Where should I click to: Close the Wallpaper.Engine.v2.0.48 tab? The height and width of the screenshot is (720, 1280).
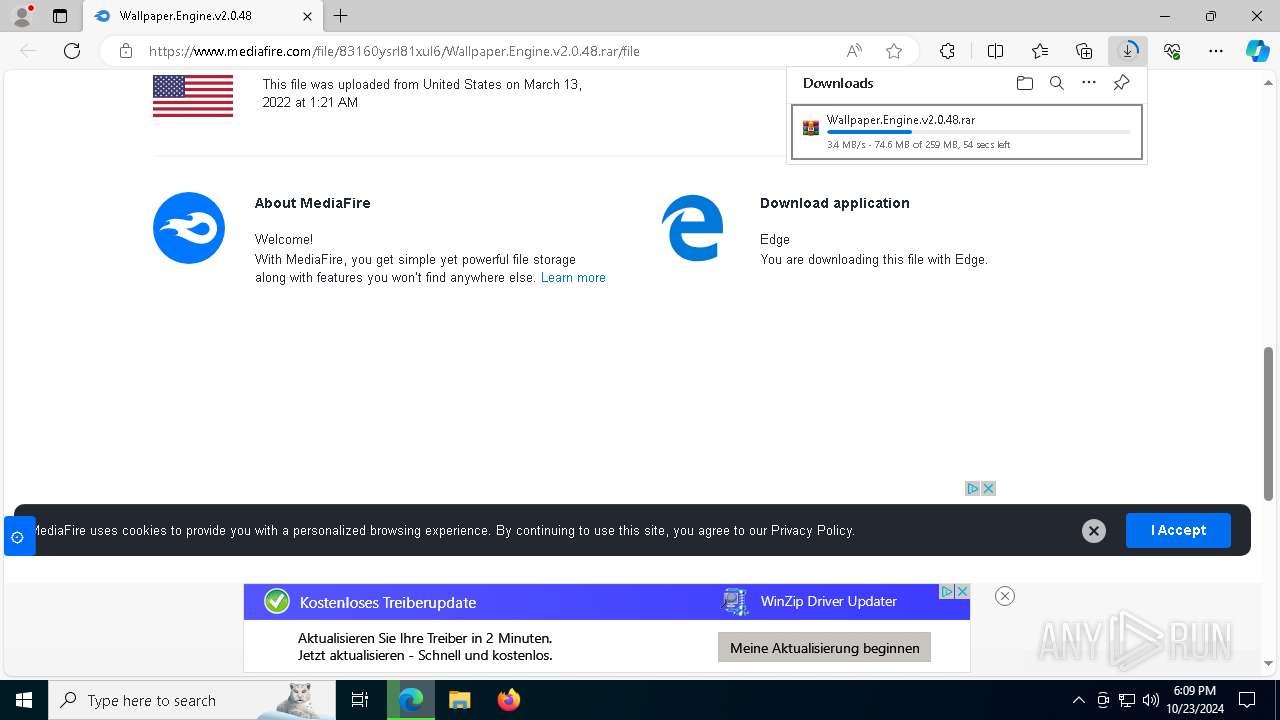click(x=308, y=16)
